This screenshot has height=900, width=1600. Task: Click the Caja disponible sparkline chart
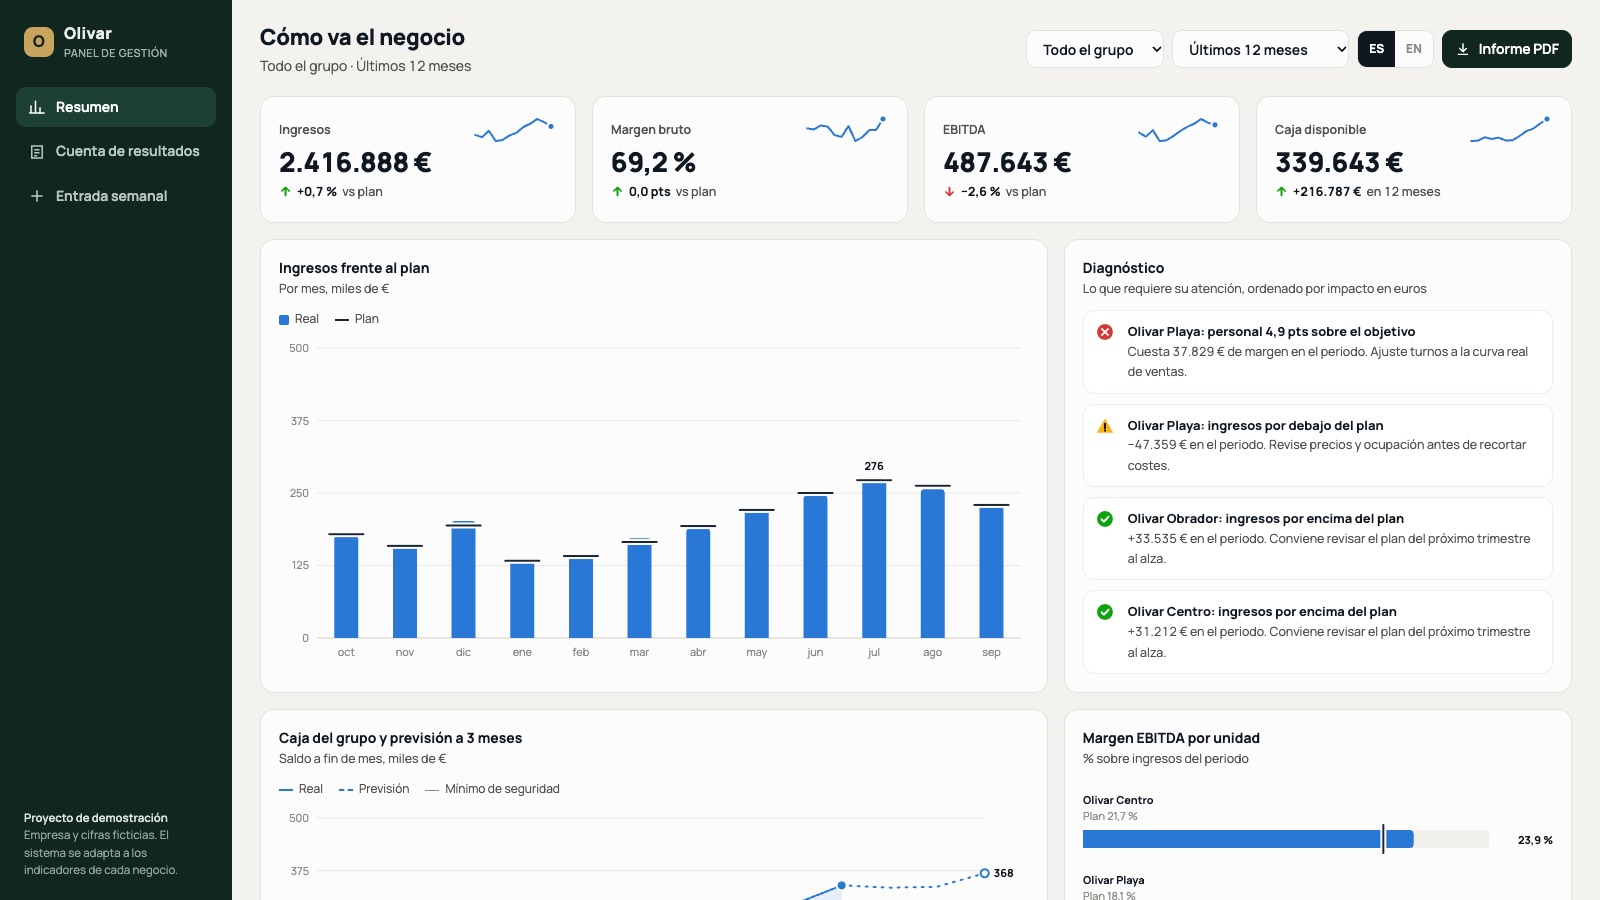point(1510,130)
